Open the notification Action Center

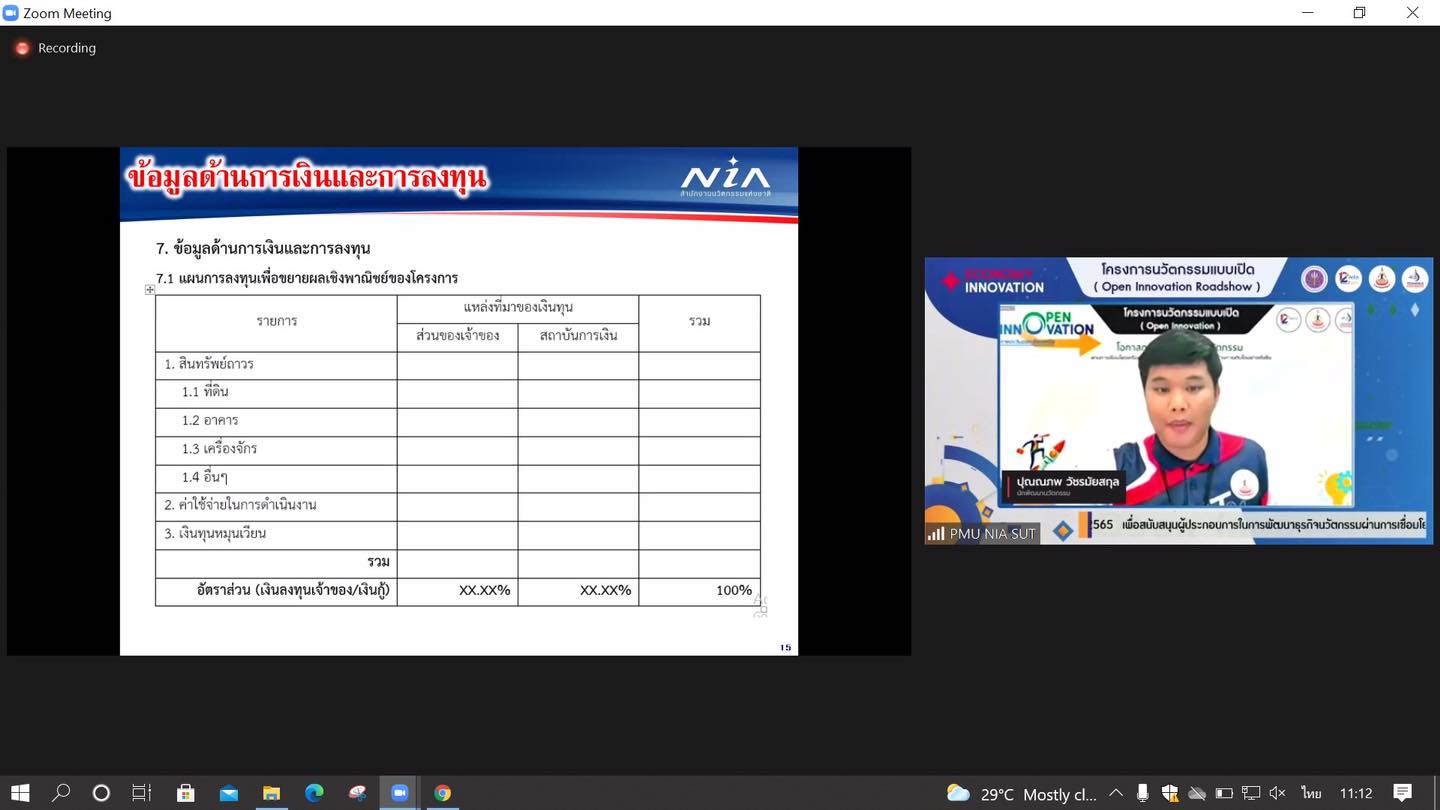(x=1402, y=793)
